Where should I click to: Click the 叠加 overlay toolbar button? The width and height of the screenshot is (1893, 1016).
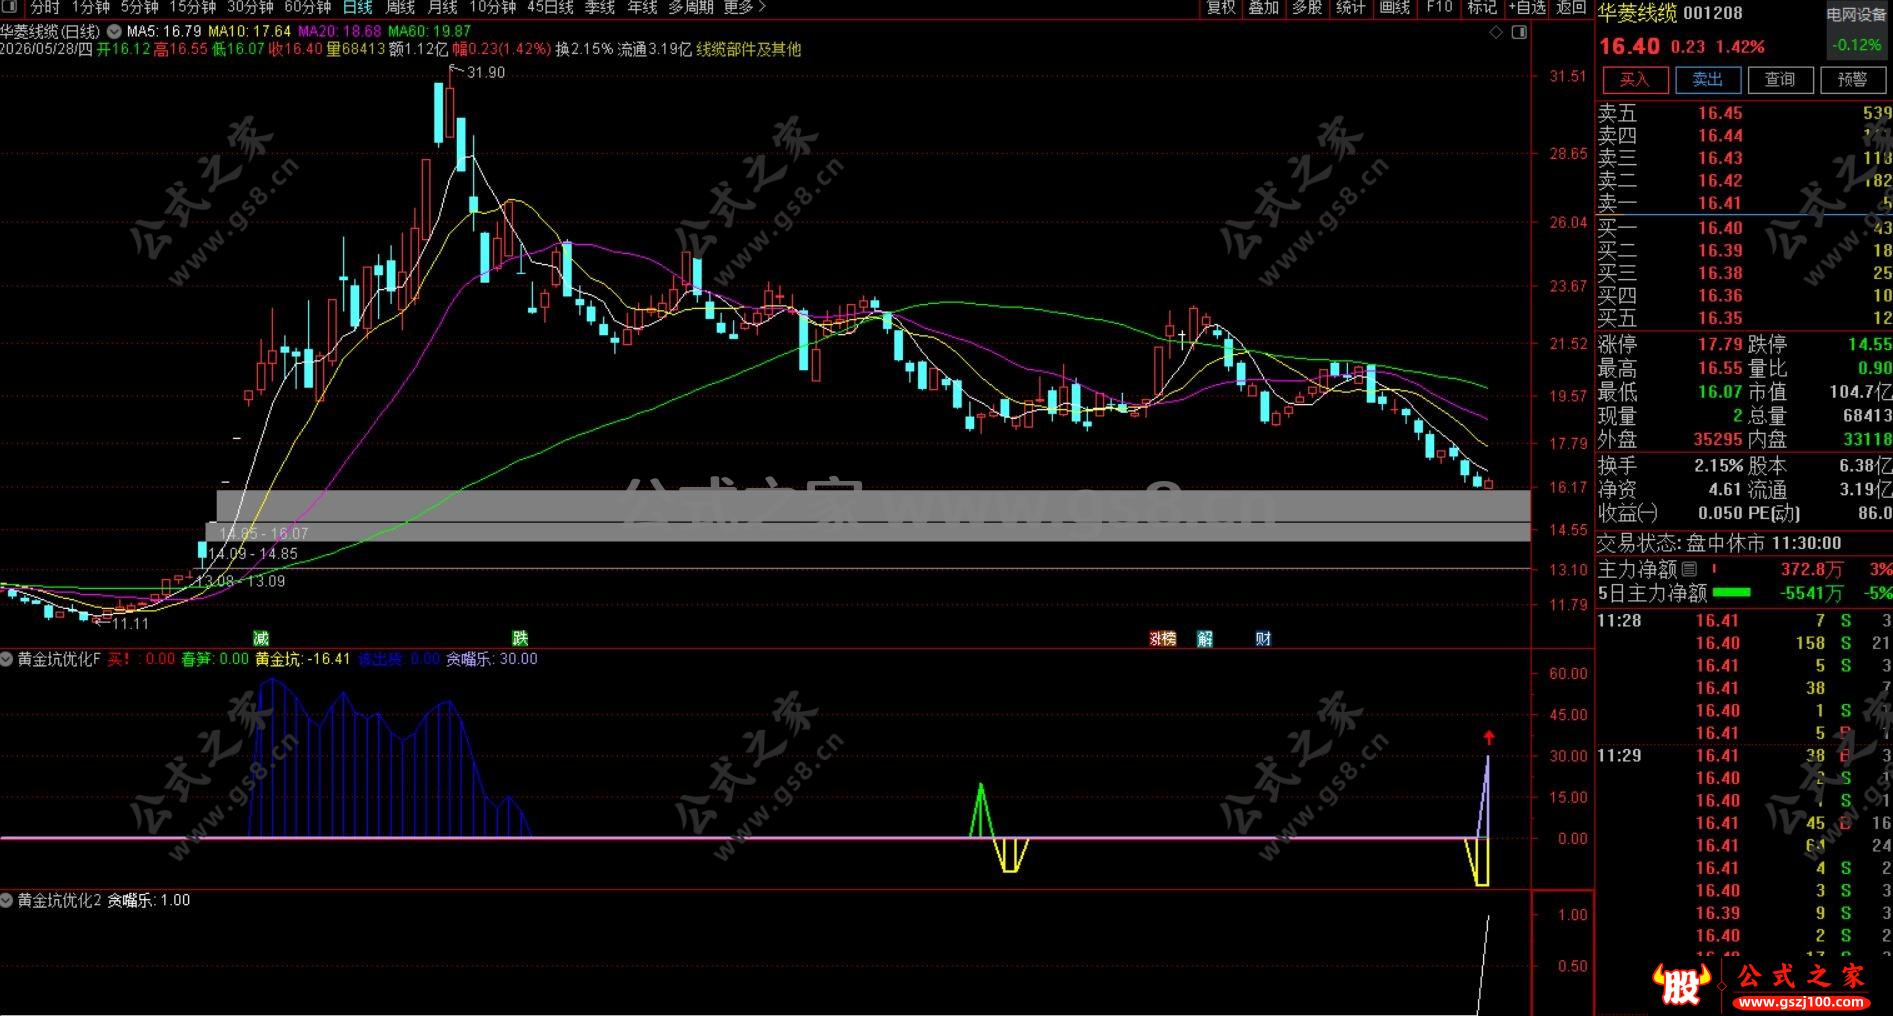click(1264, 8)
